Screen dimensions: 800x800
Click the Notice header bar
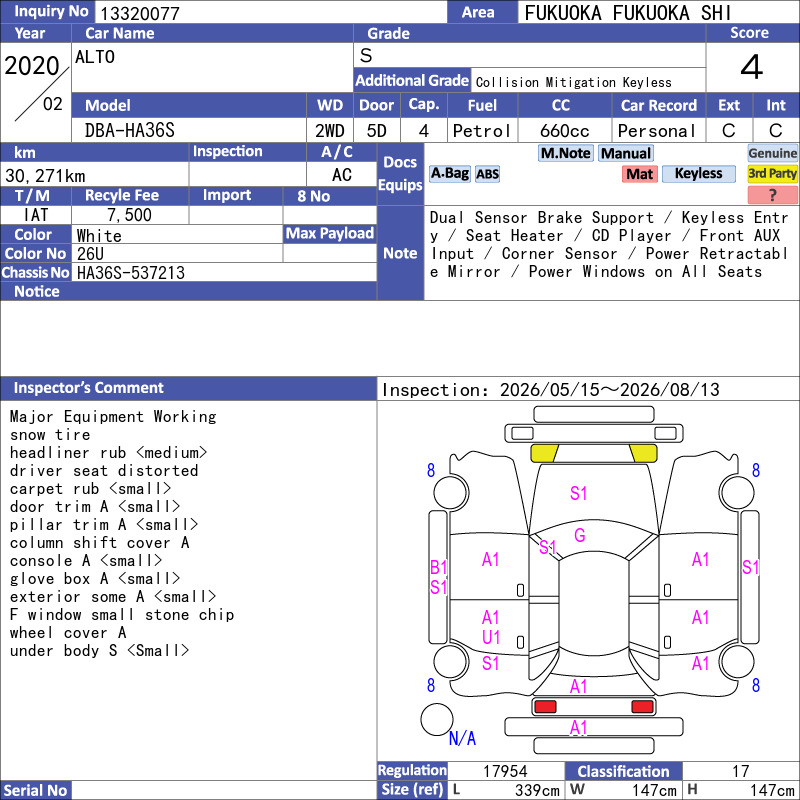tap(189, 291)
